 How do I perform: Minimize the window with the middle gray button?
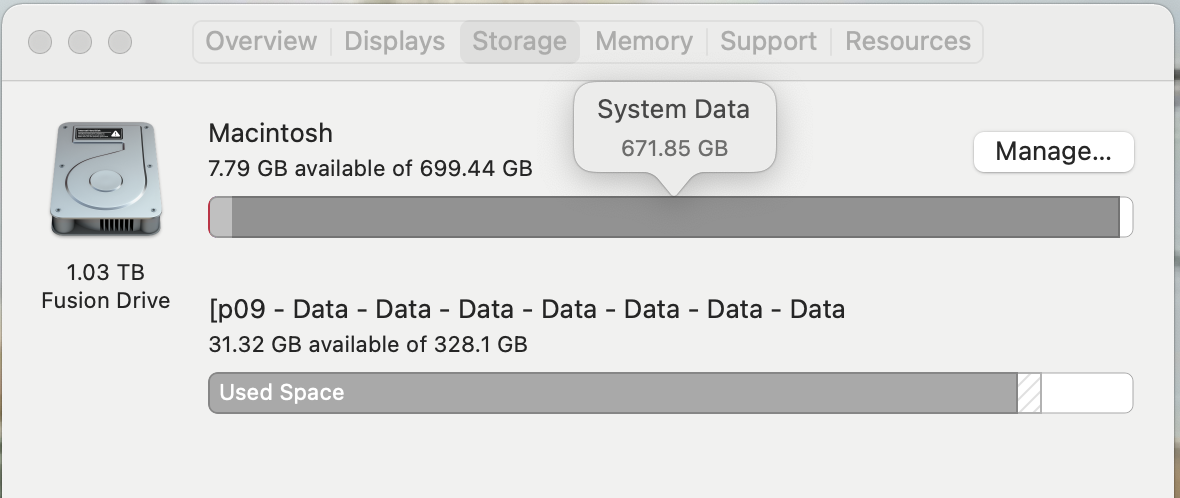click(80, 42)
